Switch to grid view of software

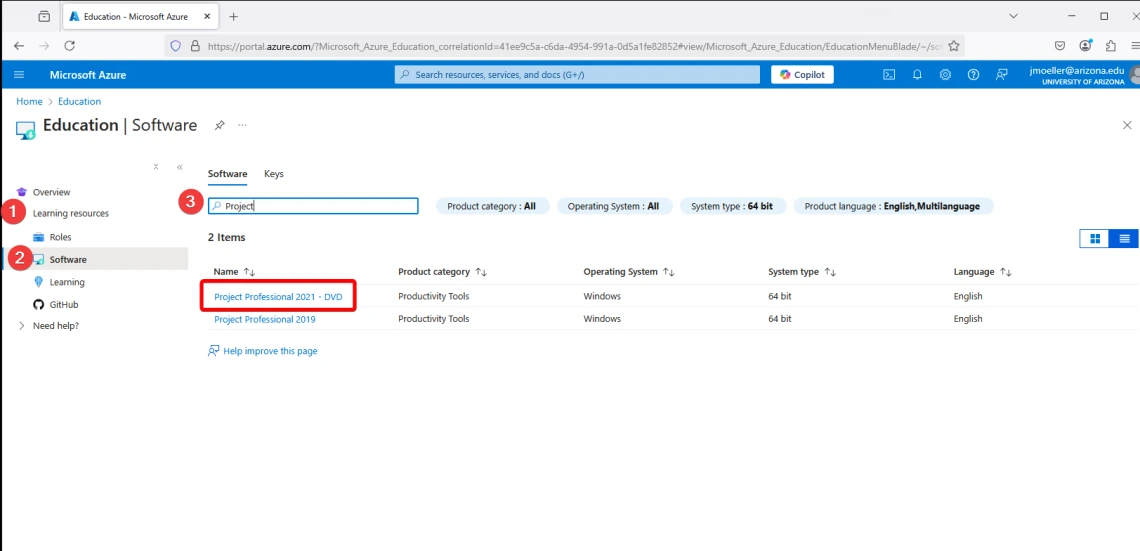[x=1095, y=238]
